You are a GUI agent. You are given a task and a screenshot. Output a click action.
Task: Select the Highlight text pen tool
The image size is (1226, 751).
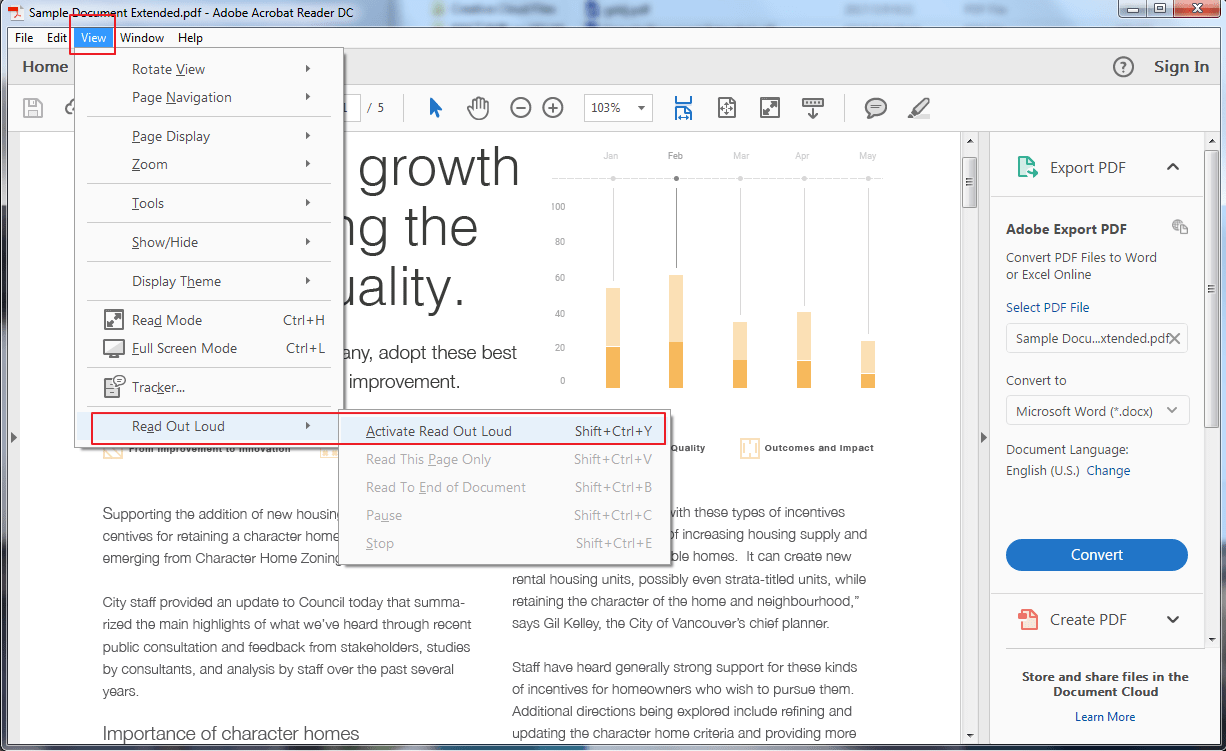click(x=919, y=107)
